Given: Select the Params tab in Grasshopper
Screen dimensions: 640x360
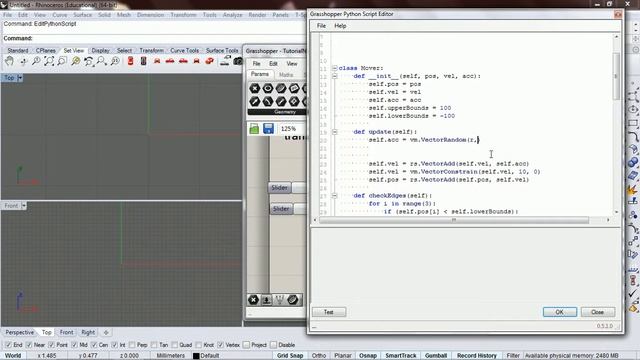Looking at the screenshot, I should pos(260,74).
